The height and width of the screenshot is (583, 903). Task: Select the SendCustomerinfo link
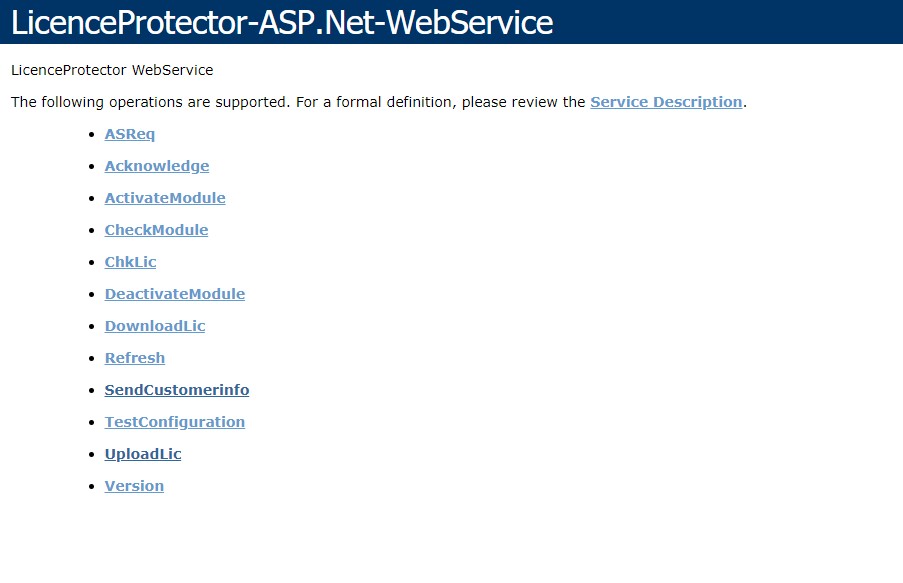177,390
